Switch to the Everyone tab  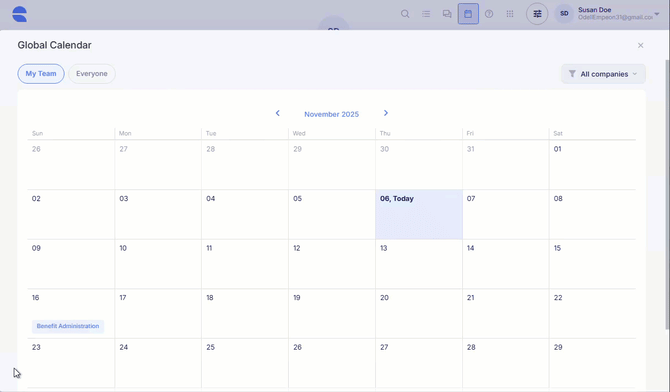(92, 74)
